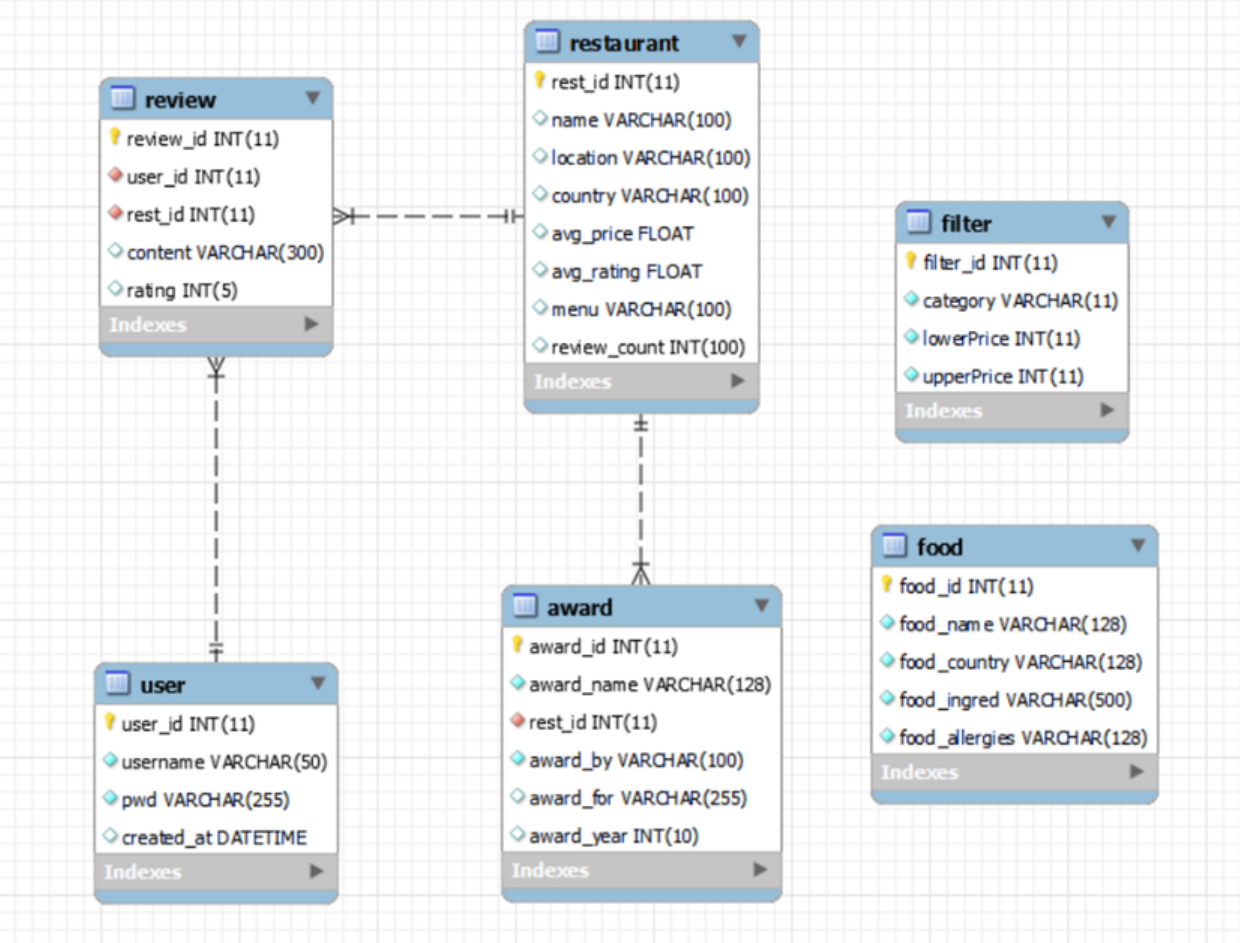Select the restaurant-to-award relationship line

tap(641, 500)
